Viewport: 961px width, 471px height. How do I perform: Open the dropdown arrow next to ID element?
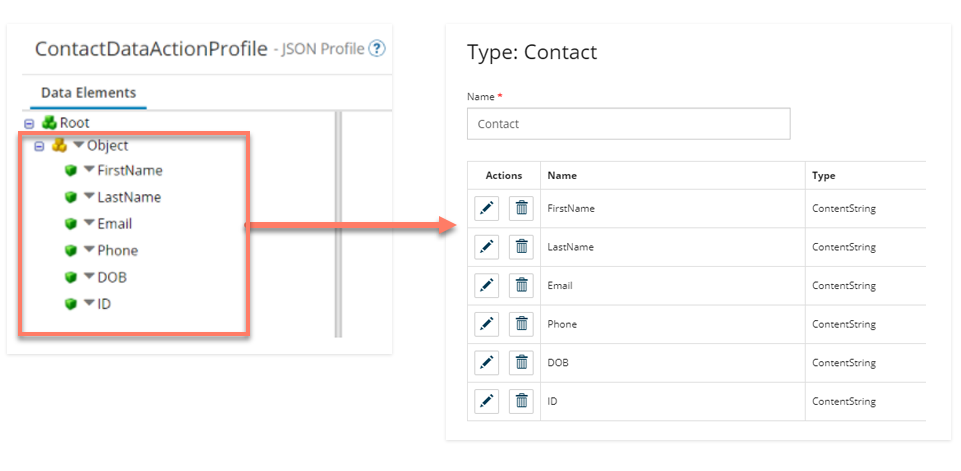click(89, 302)
